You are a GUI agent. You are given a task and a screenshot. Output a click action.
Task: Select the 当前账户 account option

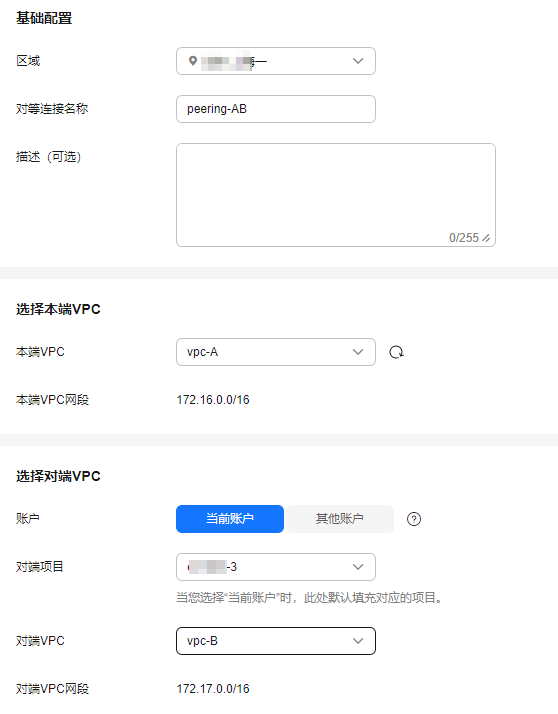pyautogui.click(x=230, y=519)
